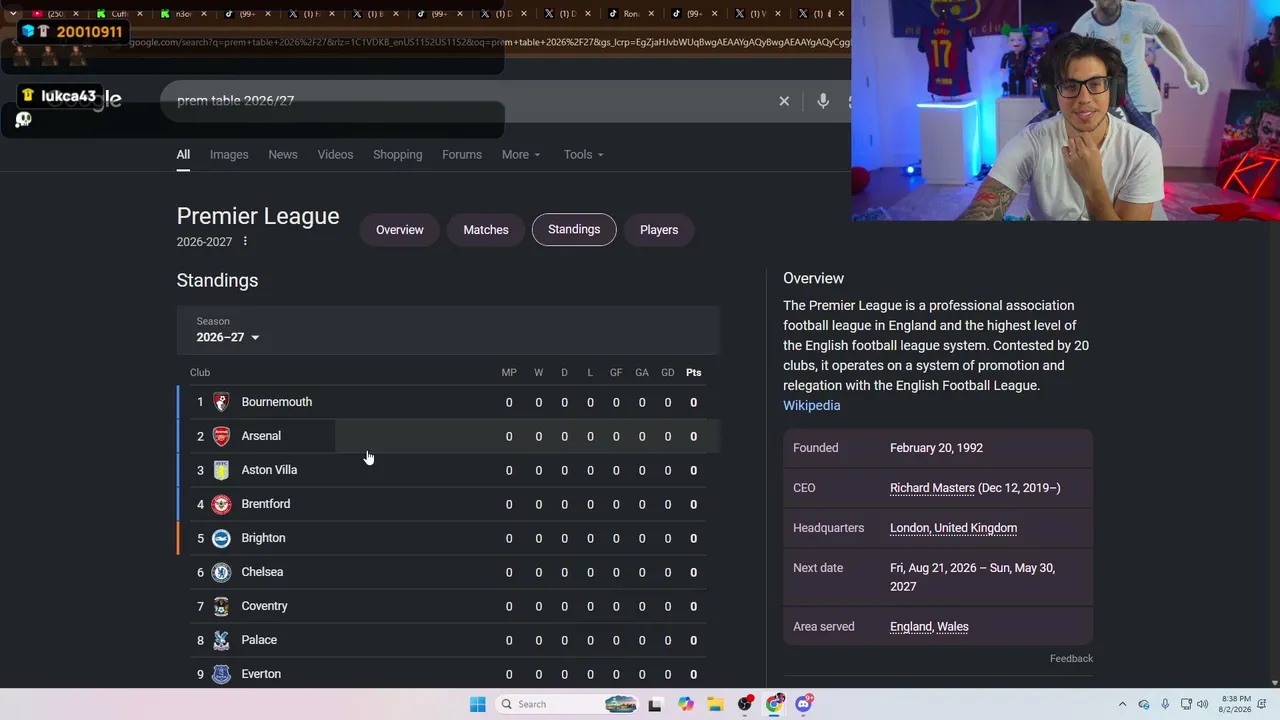
Task: Open the London, United Kingdom link
Action: (953, 528)
